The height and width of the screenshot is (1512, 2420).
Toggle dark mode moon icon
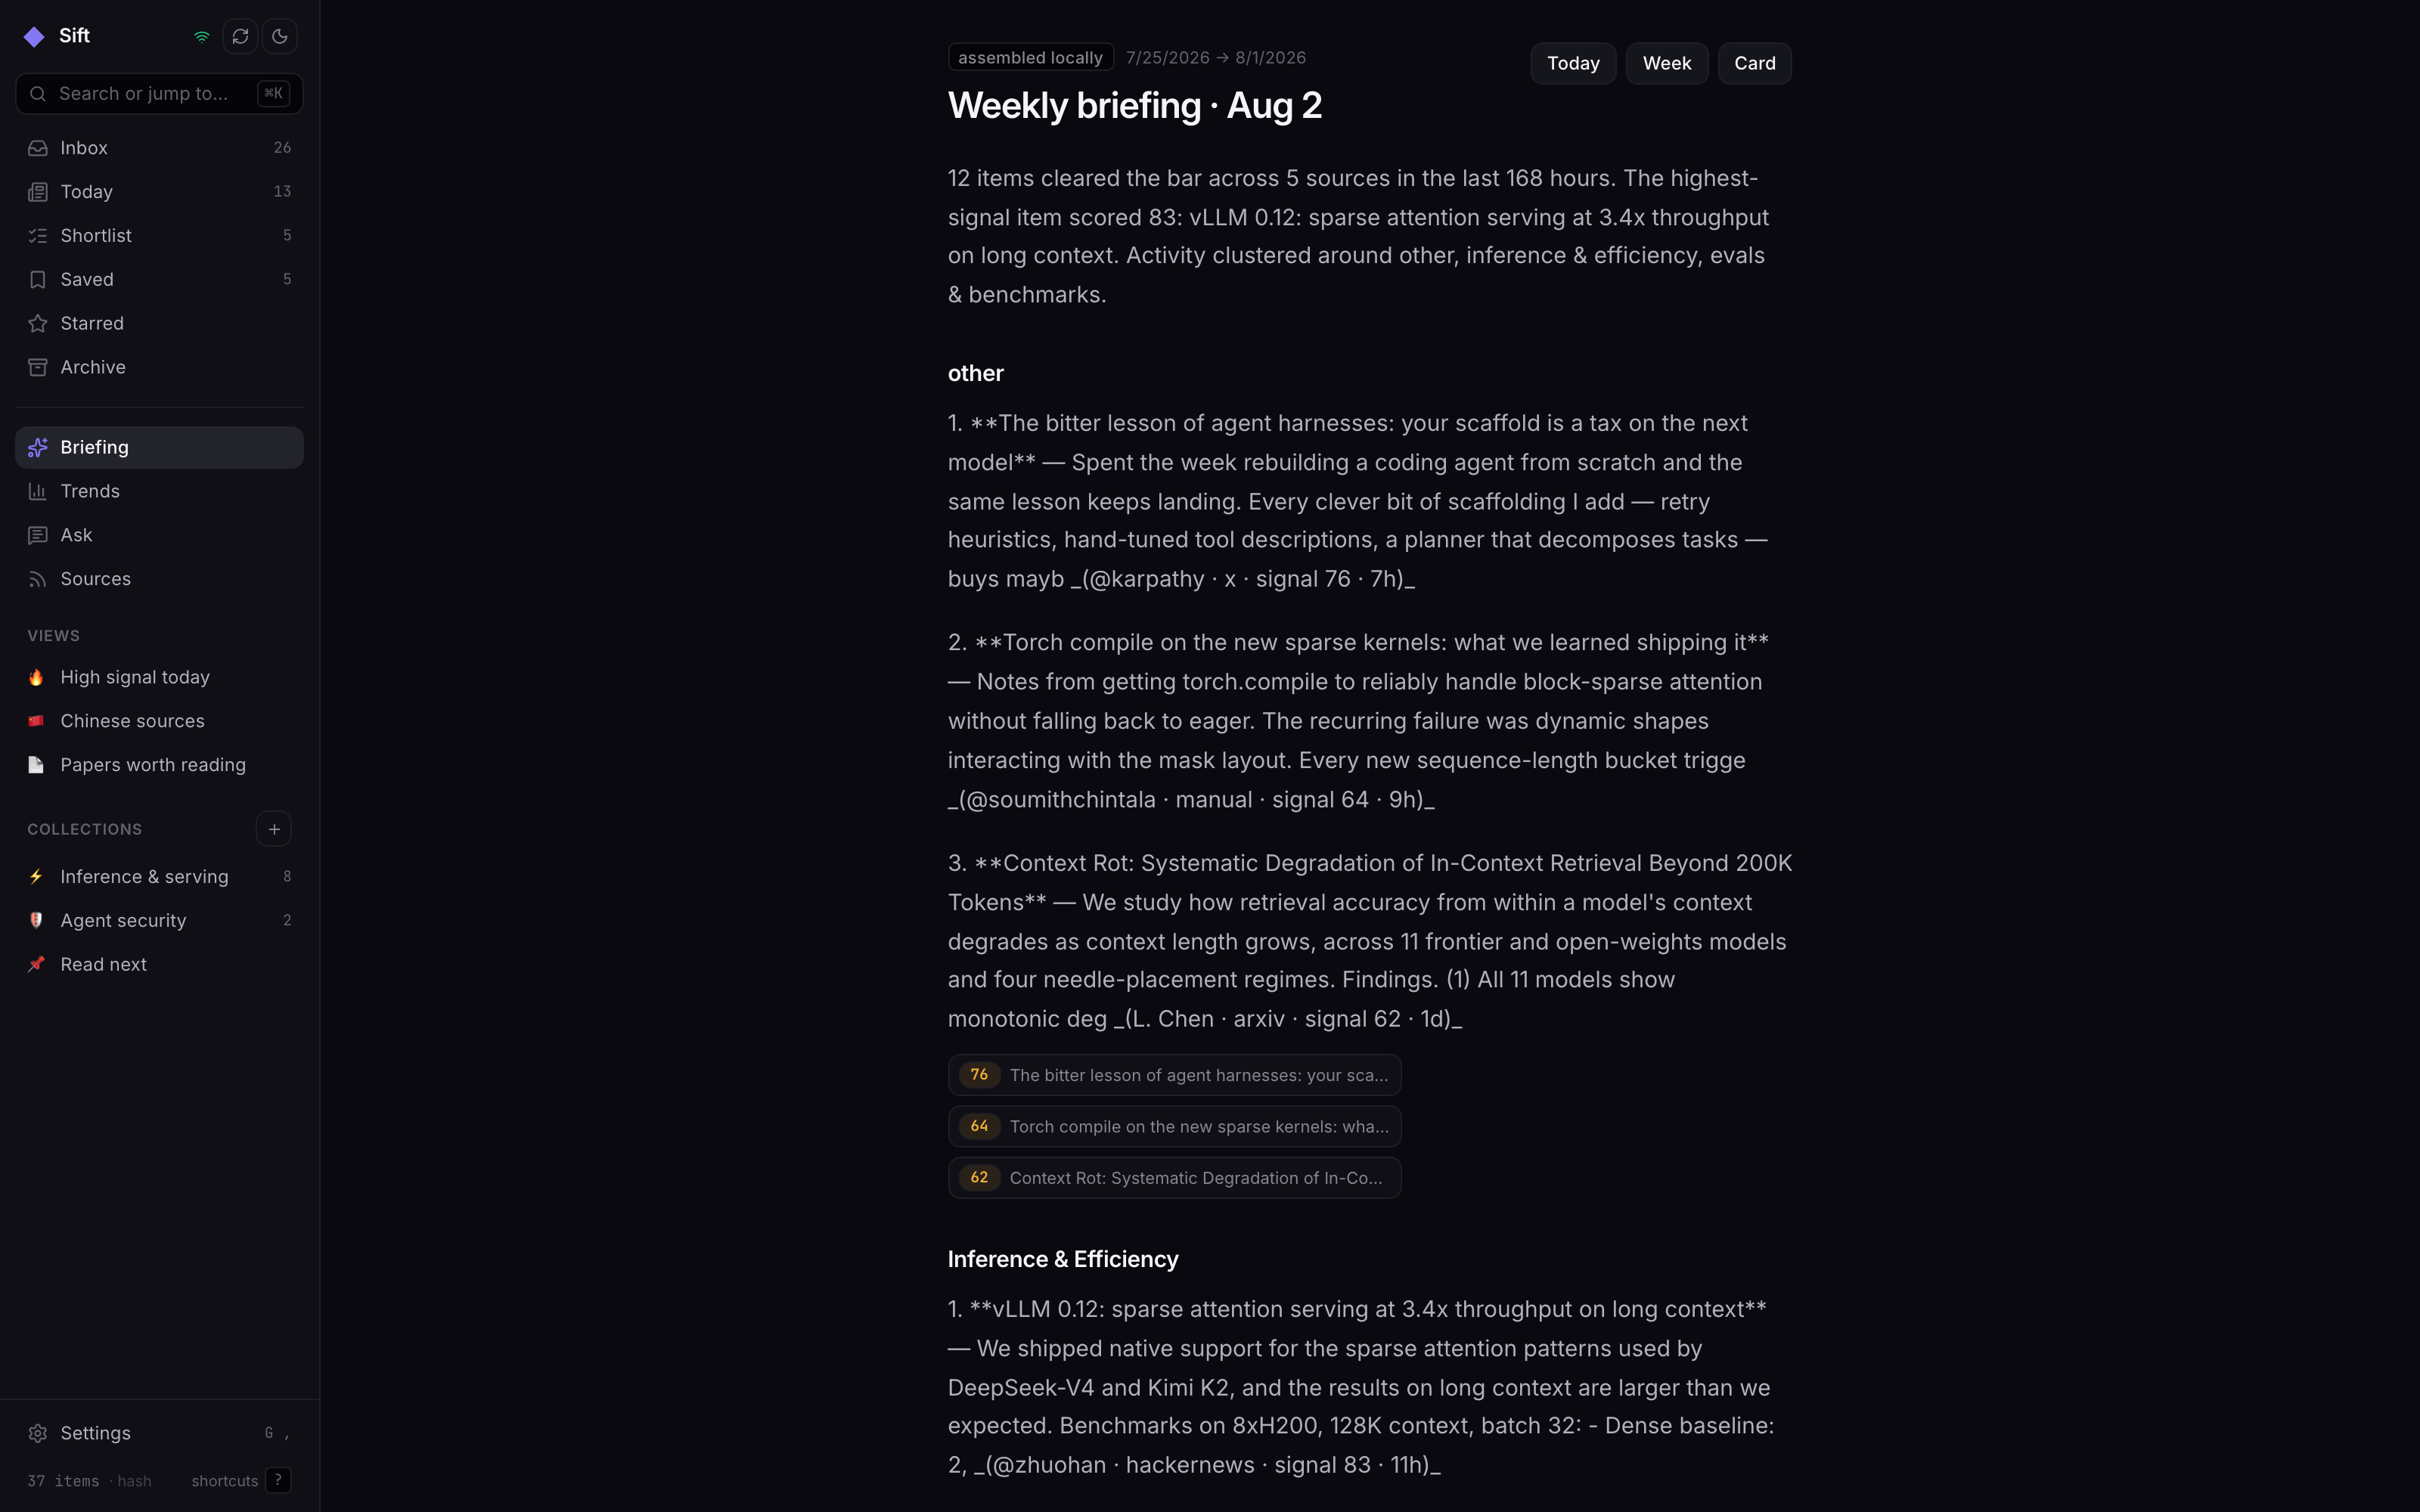coord(280,37)
